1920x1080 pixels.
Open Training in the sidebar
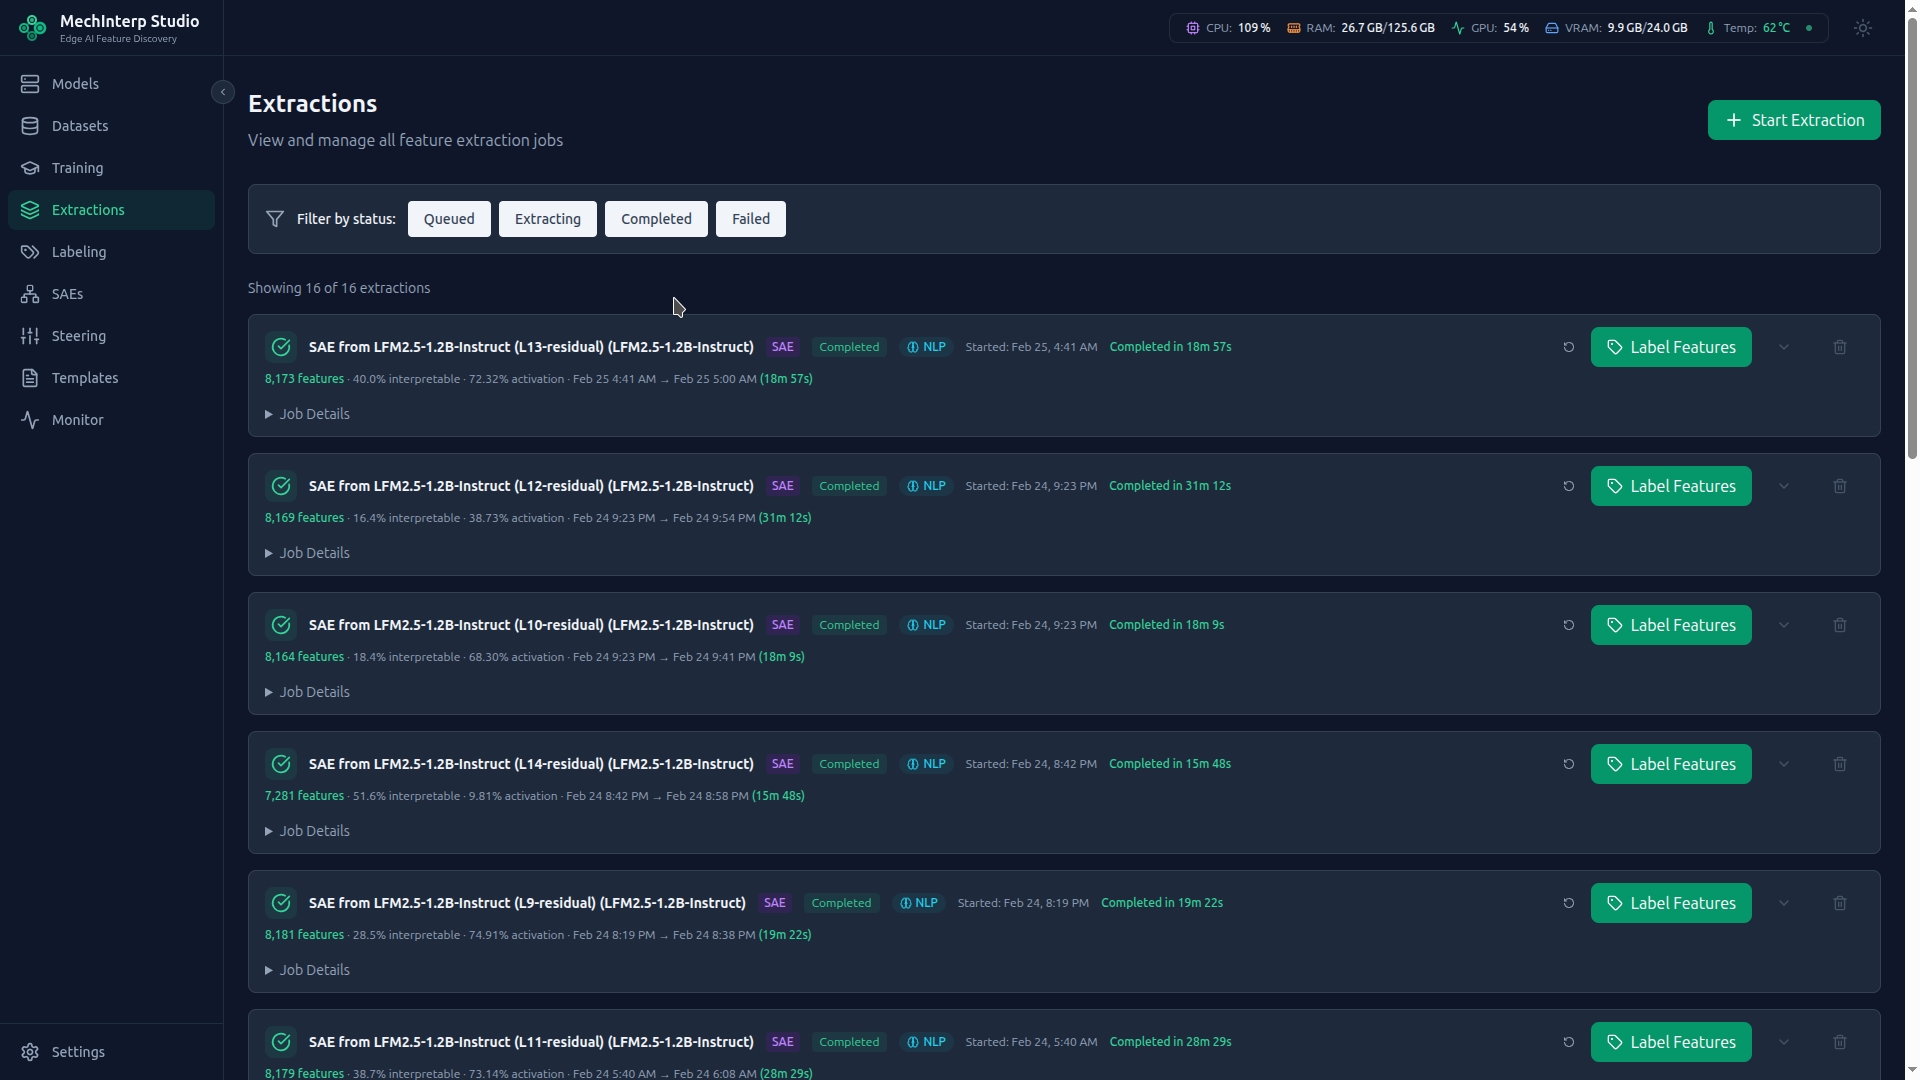[x=111, y=168]
